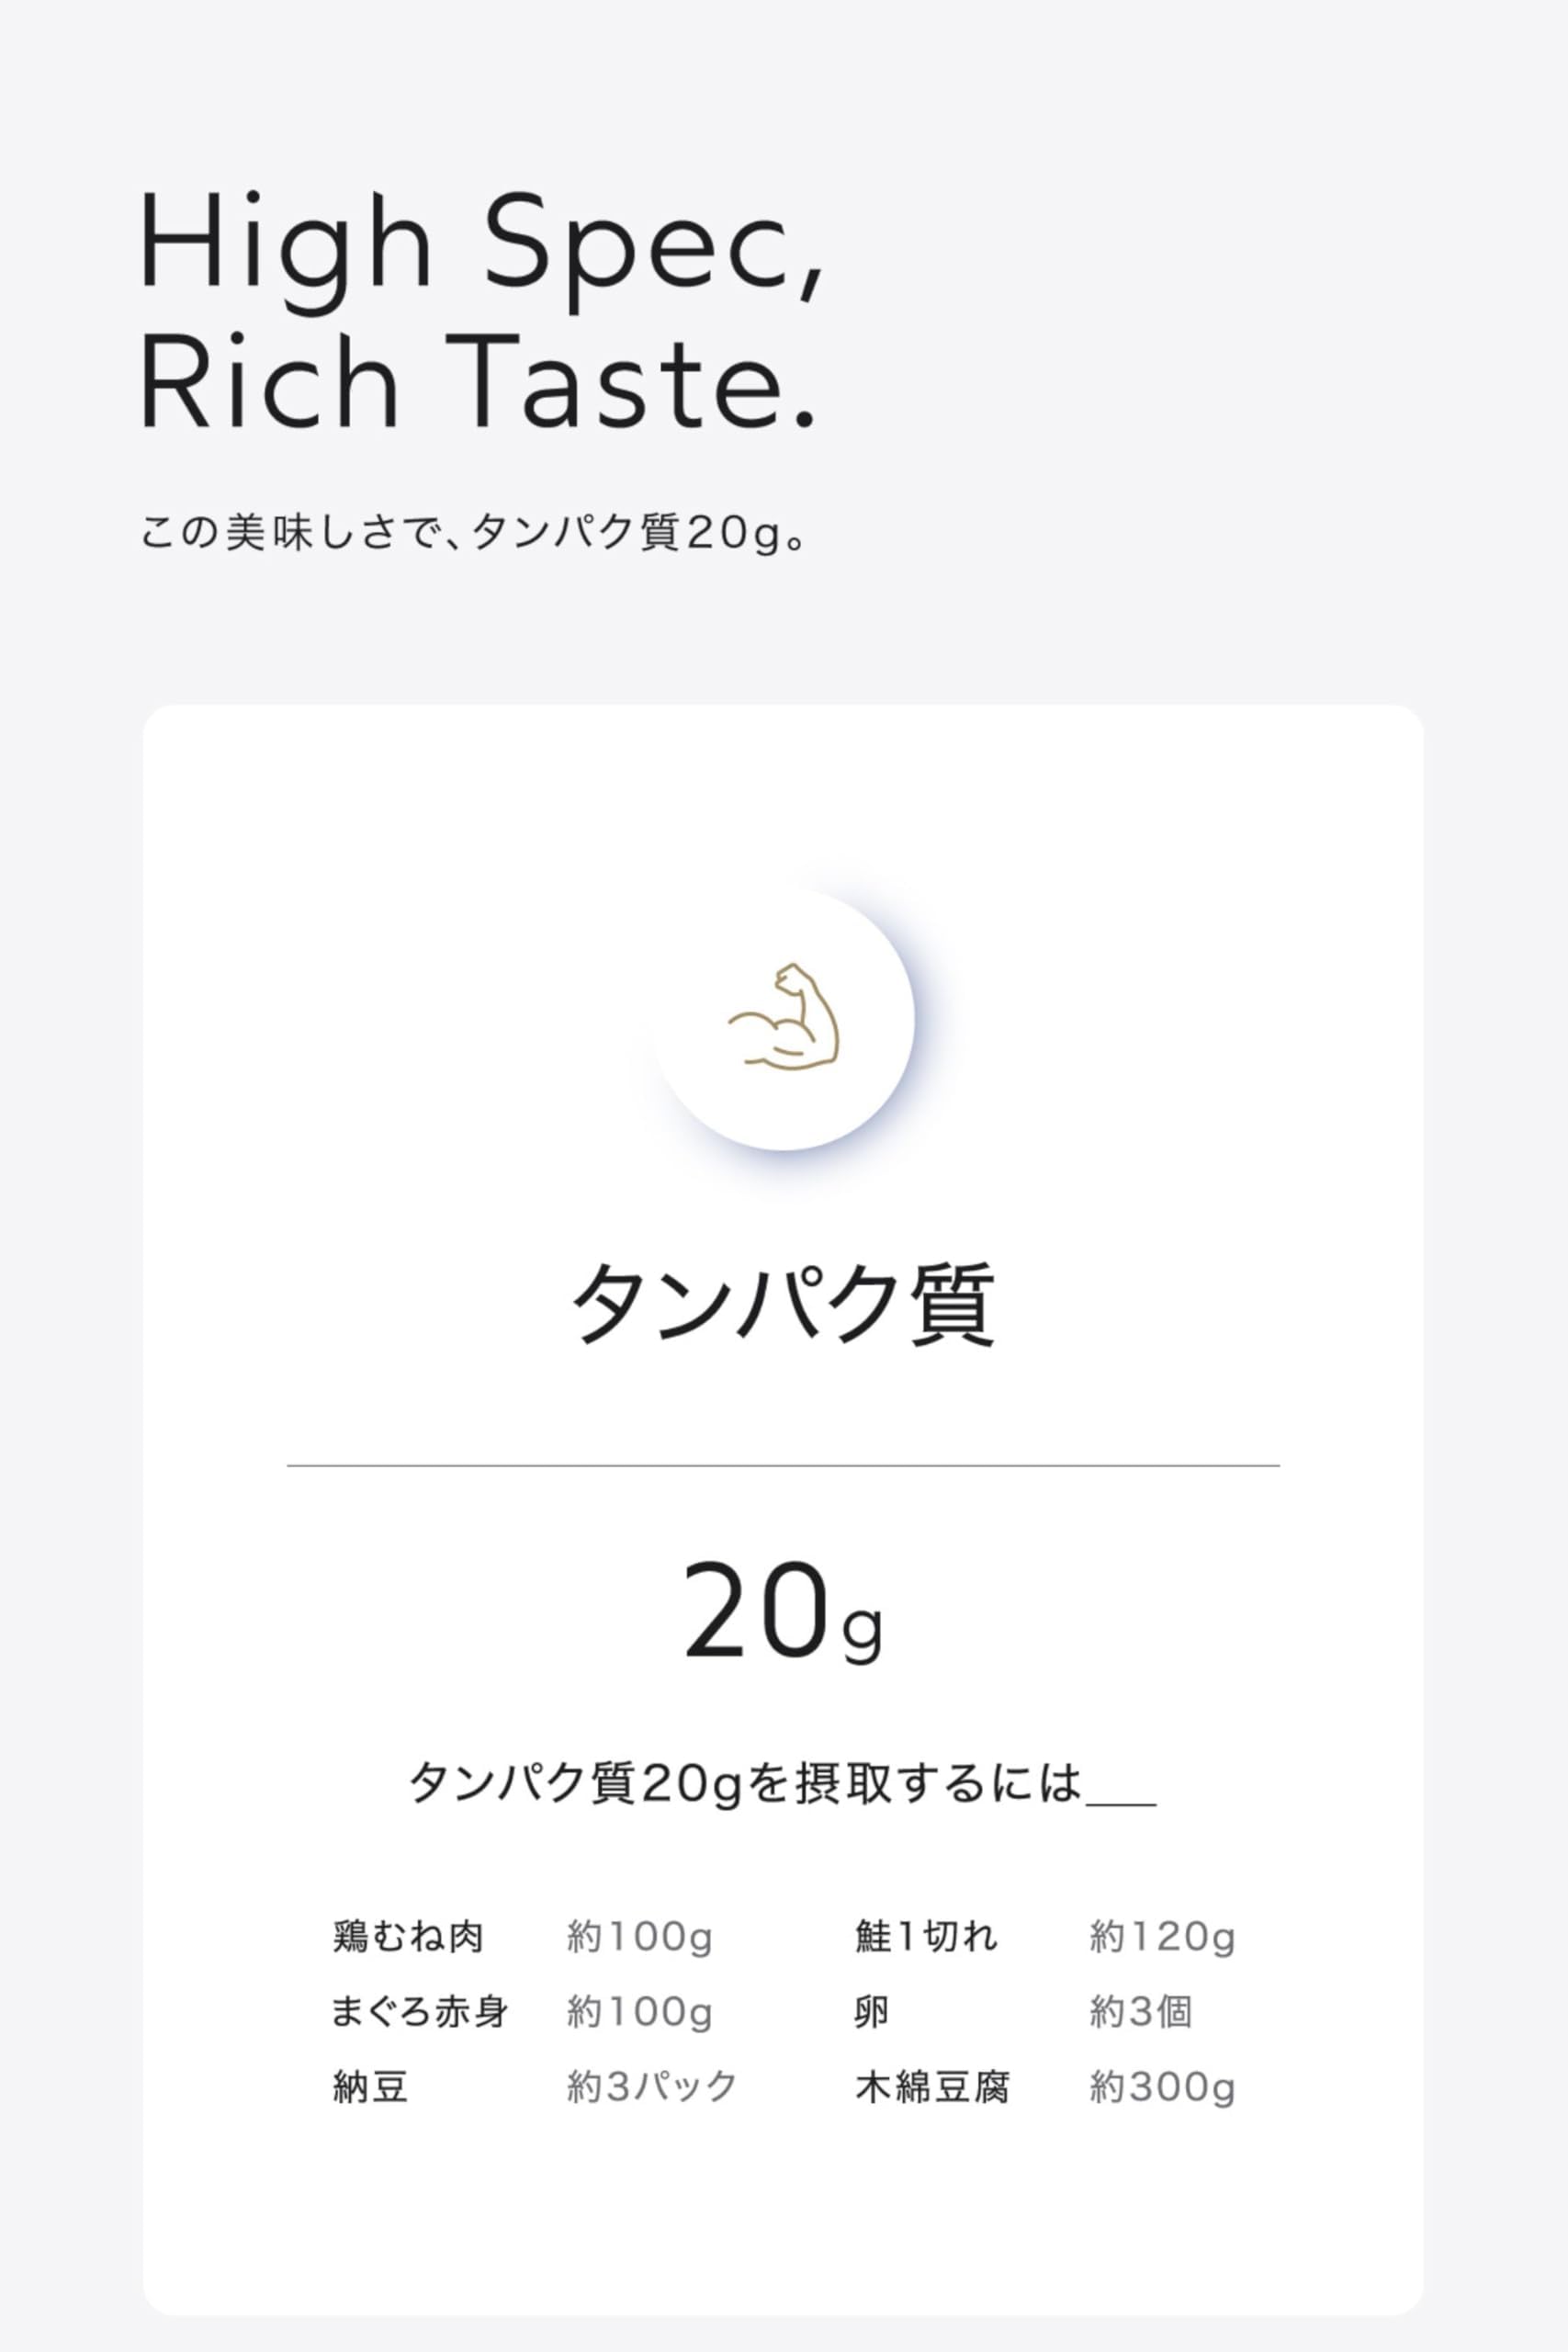Image resolution: width=1568 pixels, height=2352 pixels.
Task: Select the "卵" food label
Action: [x=871, y=2011]
